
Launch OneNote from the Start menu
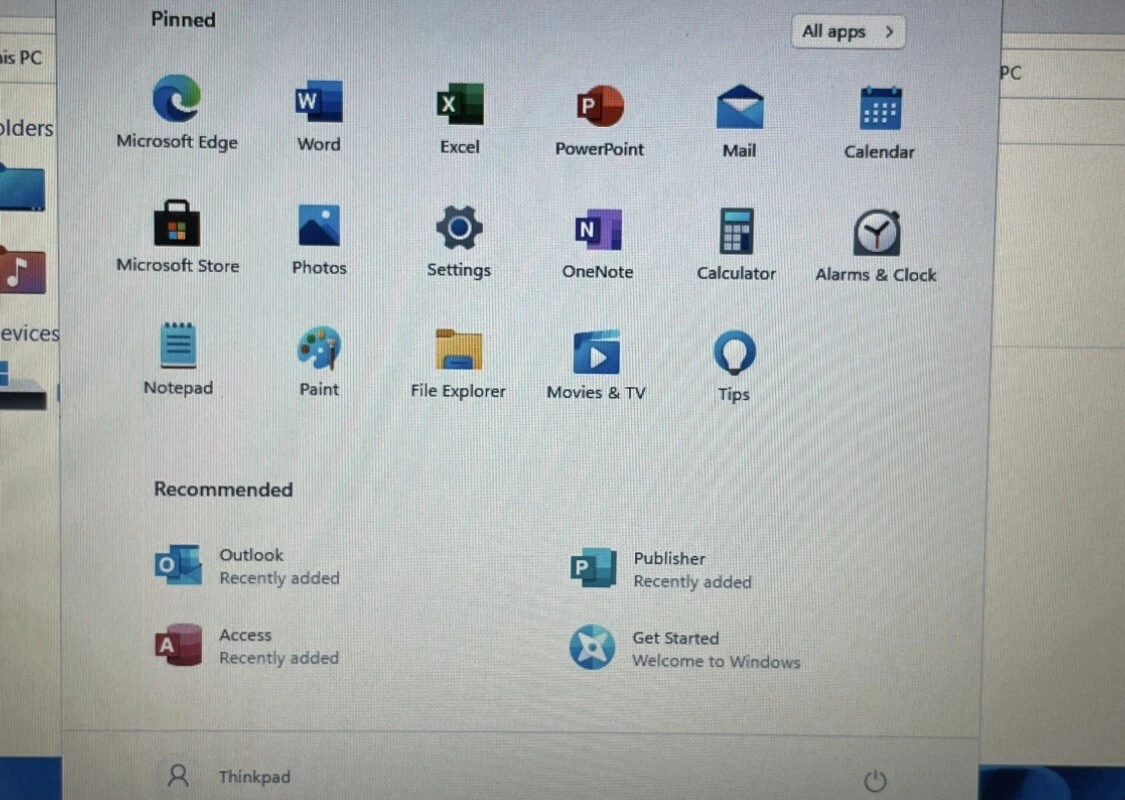tap(598, 244)
